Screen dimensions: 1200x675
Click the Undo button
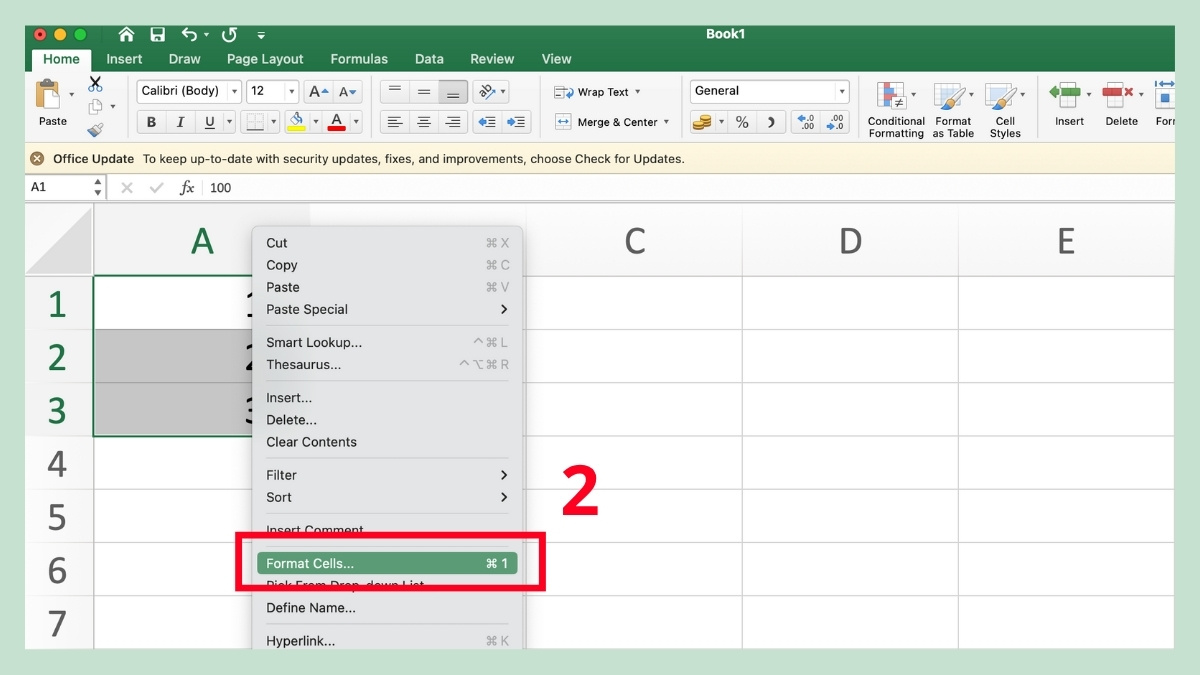[x=190, y=33]
